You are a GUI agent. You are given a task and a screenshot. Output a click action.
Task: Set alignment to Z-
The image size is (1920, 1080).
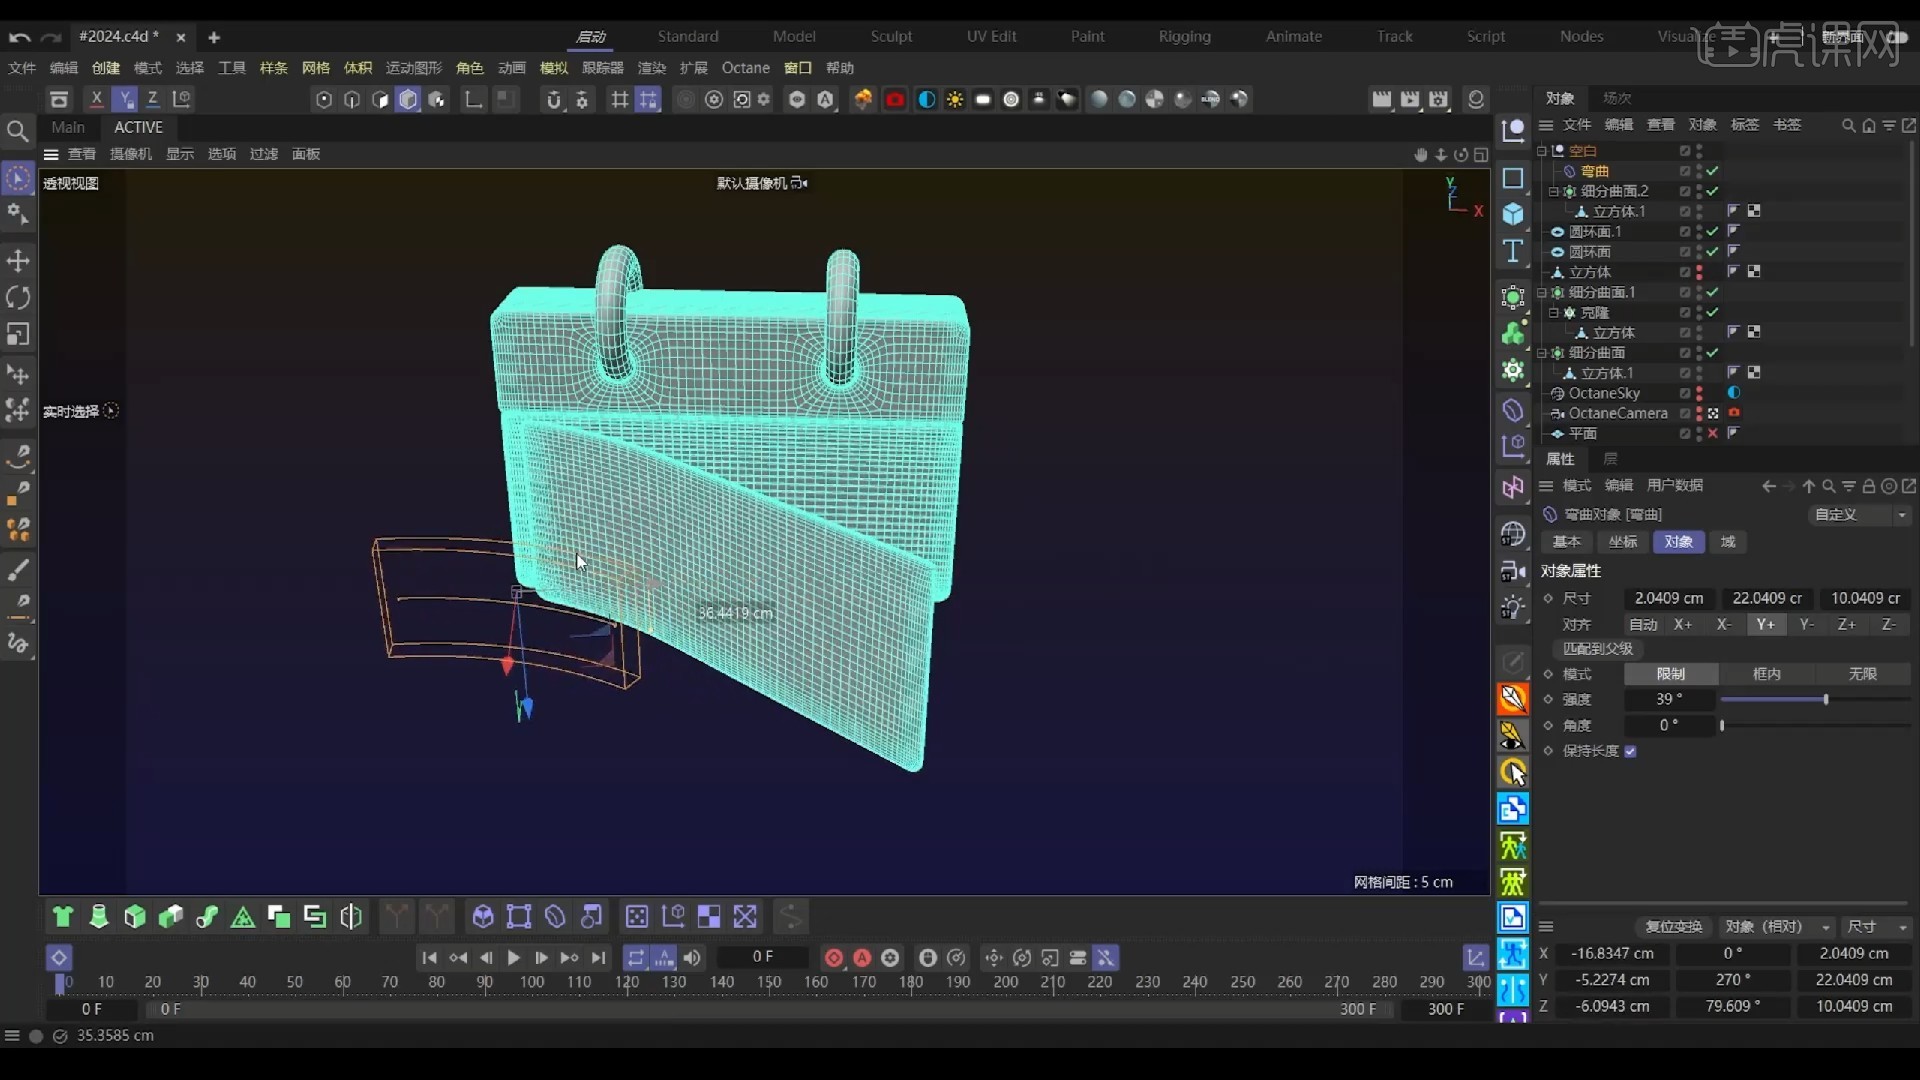pyautogui.click(x=1889, y=625)
